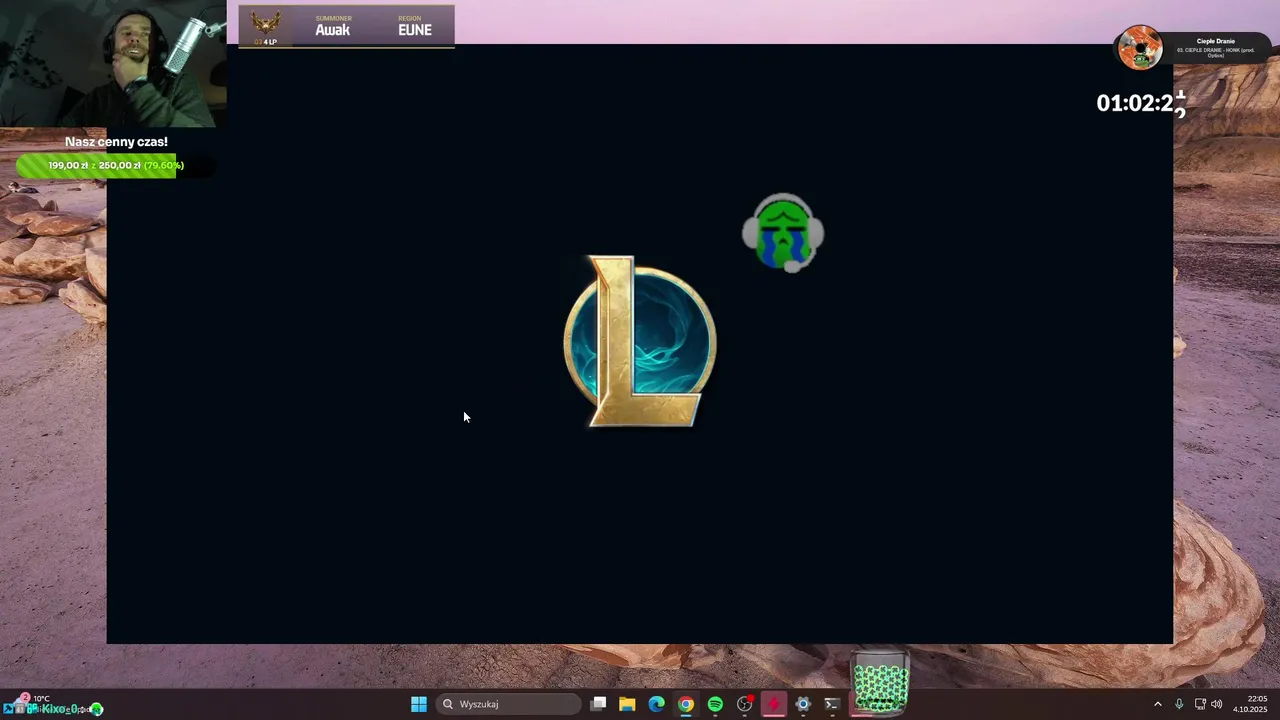
Task: Launch Microsoft Edge from taskbar
Action: coord(656,704)
